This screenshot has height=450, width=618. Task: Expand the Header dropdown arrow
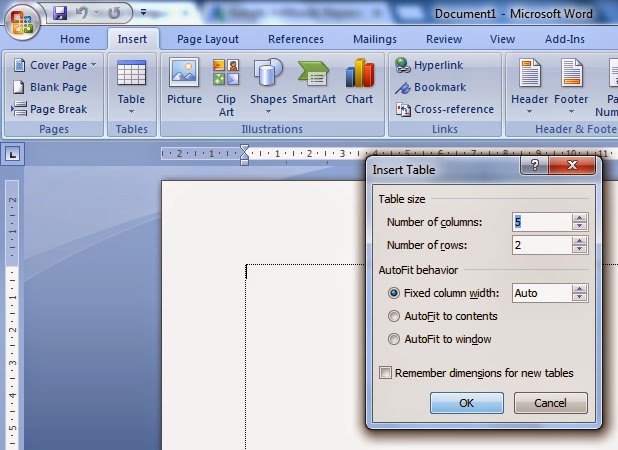[x=529, y=112]
